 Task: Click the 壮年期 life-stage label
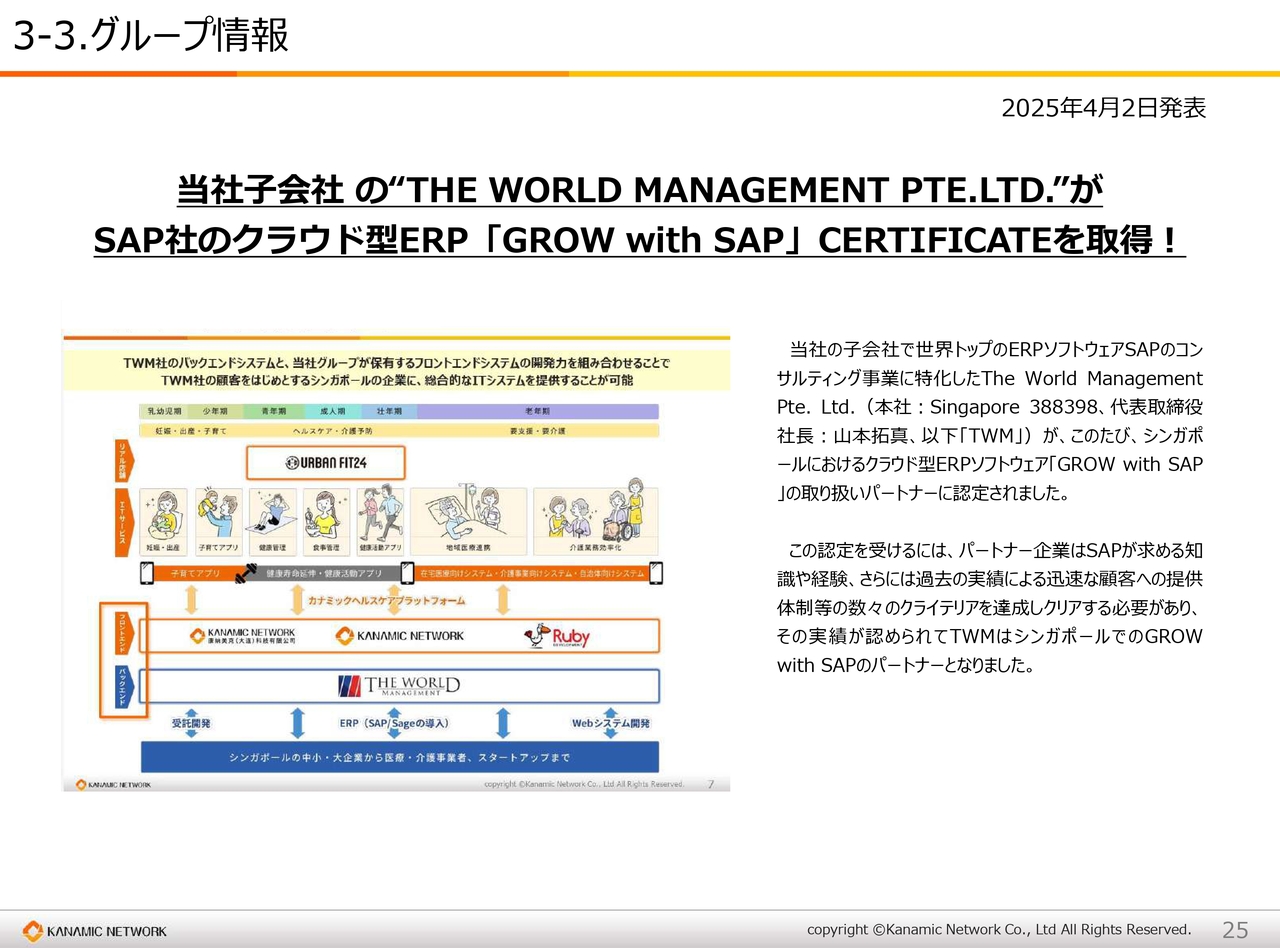tap(388, 411)
